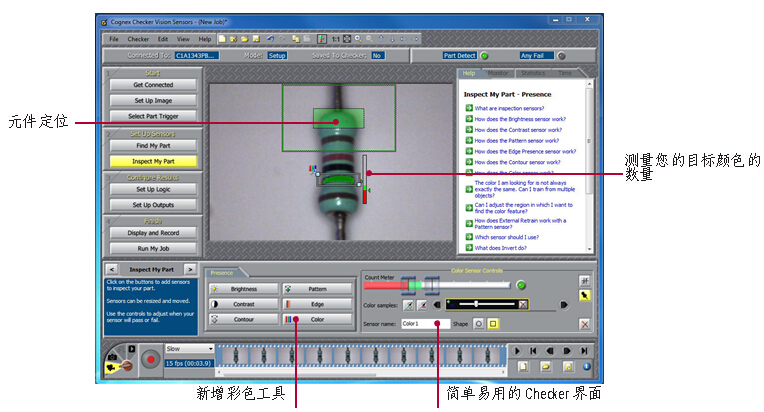Go to previous color sample arrow
The height and width of the screenshot is (412, 764).
437,305
